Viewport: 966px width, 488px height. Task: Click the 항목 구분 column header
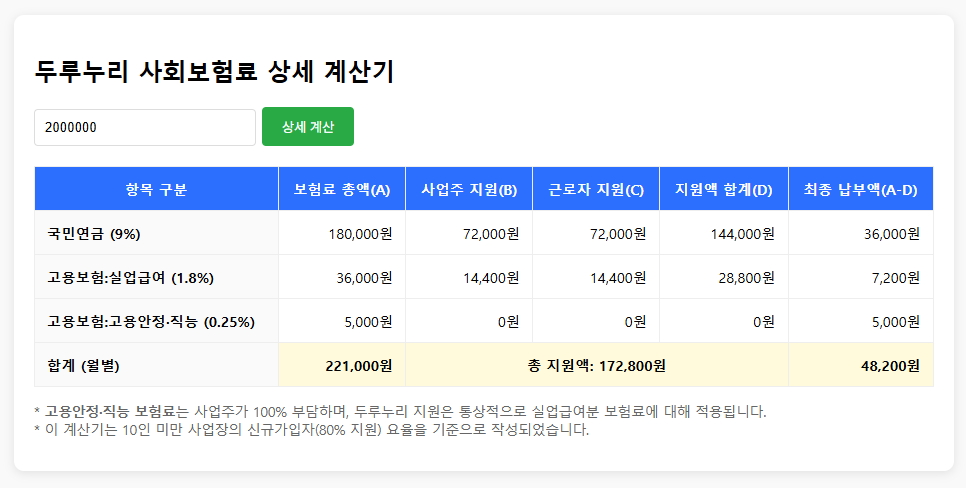(x=156, y=189)
